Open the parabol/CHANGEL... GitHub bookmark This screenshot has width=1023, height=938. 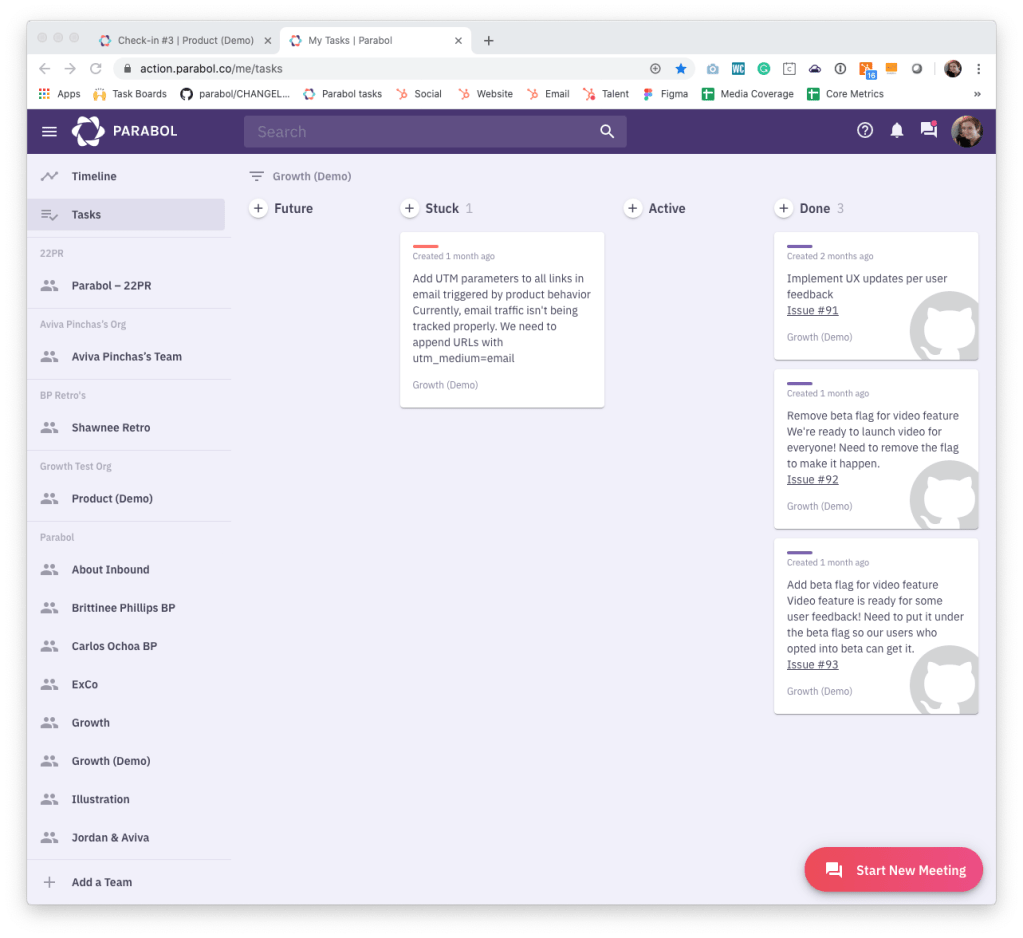(x=235, y=94)
